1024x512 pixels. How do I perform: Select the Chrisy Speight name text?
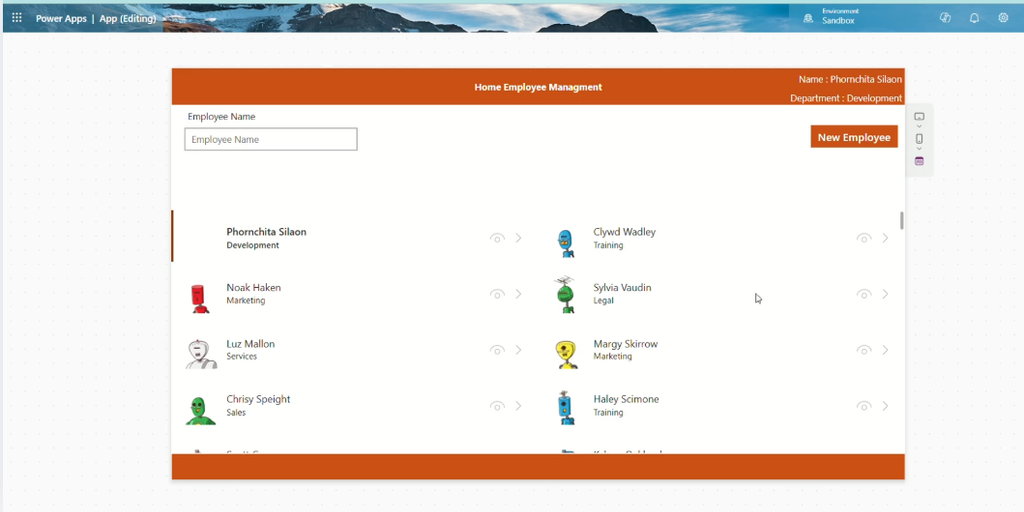[259, 399]
